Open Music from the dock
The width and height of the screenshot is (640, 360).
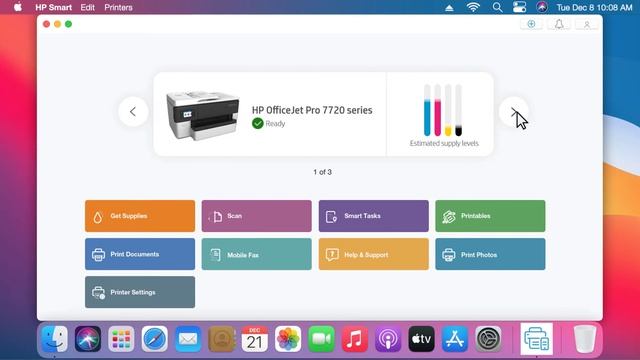click(x=355, y=339)
